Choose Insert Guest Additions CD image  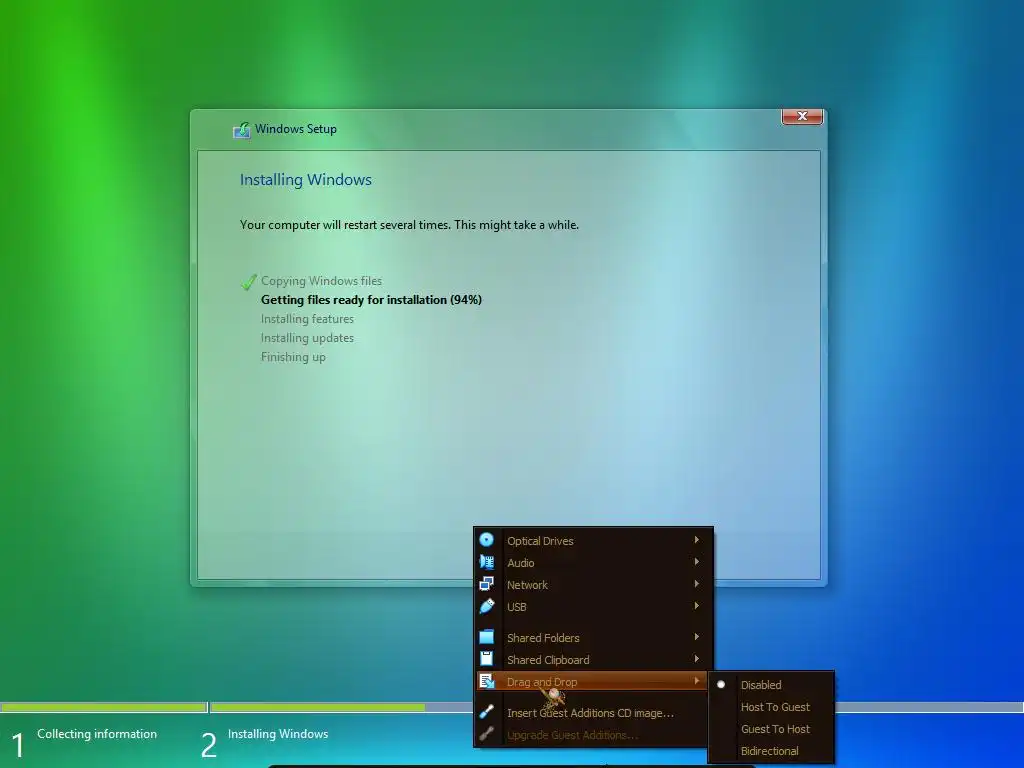point(593,712)
